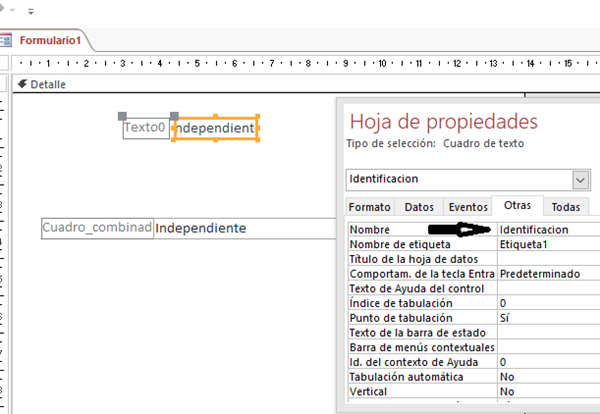600x414 pixels.
Task: Select the Cuadro_combinado label on the form
Action: pos(97,228)
